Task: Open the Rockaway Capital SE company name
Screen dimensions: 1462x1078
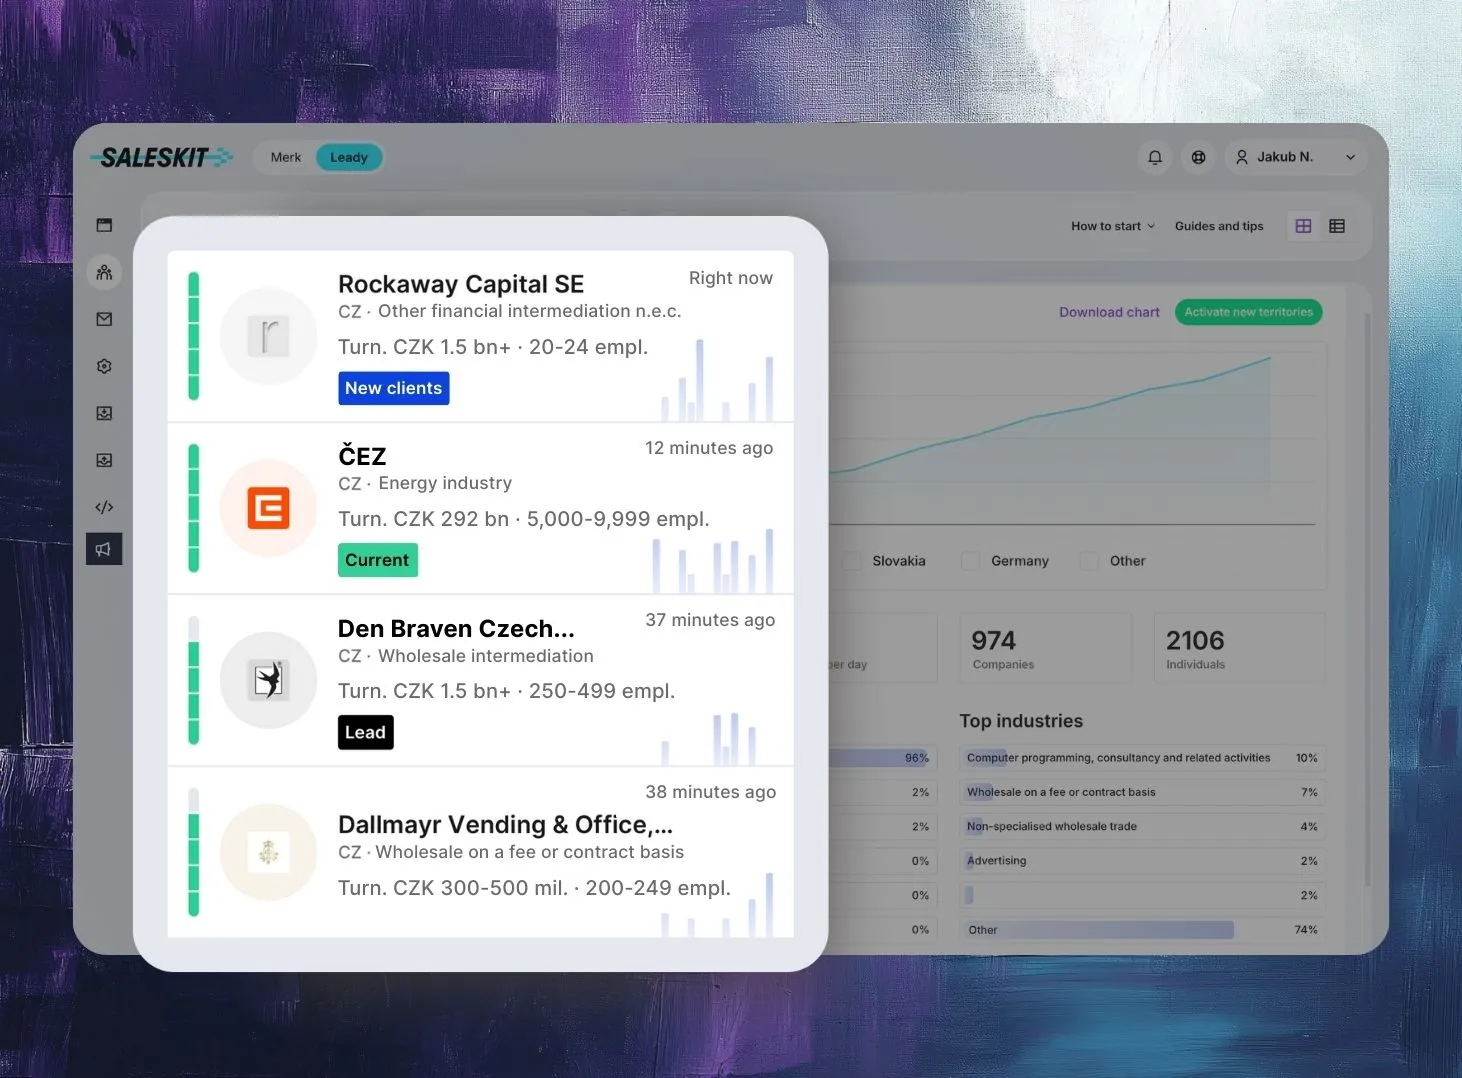Action: (x=461, y=284)
